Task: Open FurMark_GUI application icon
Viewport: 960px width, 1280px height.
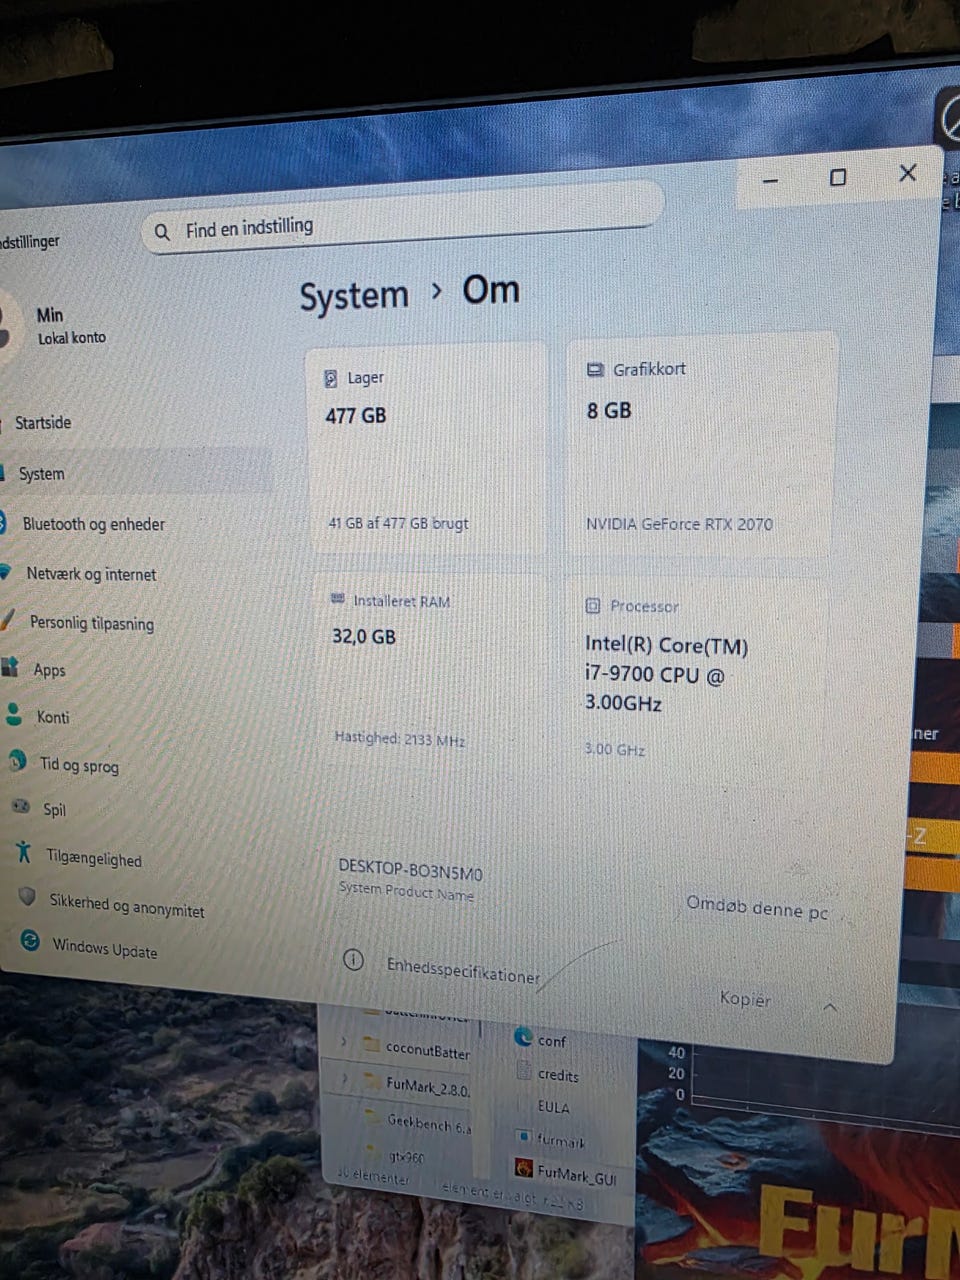Action: pos(523,1168)
